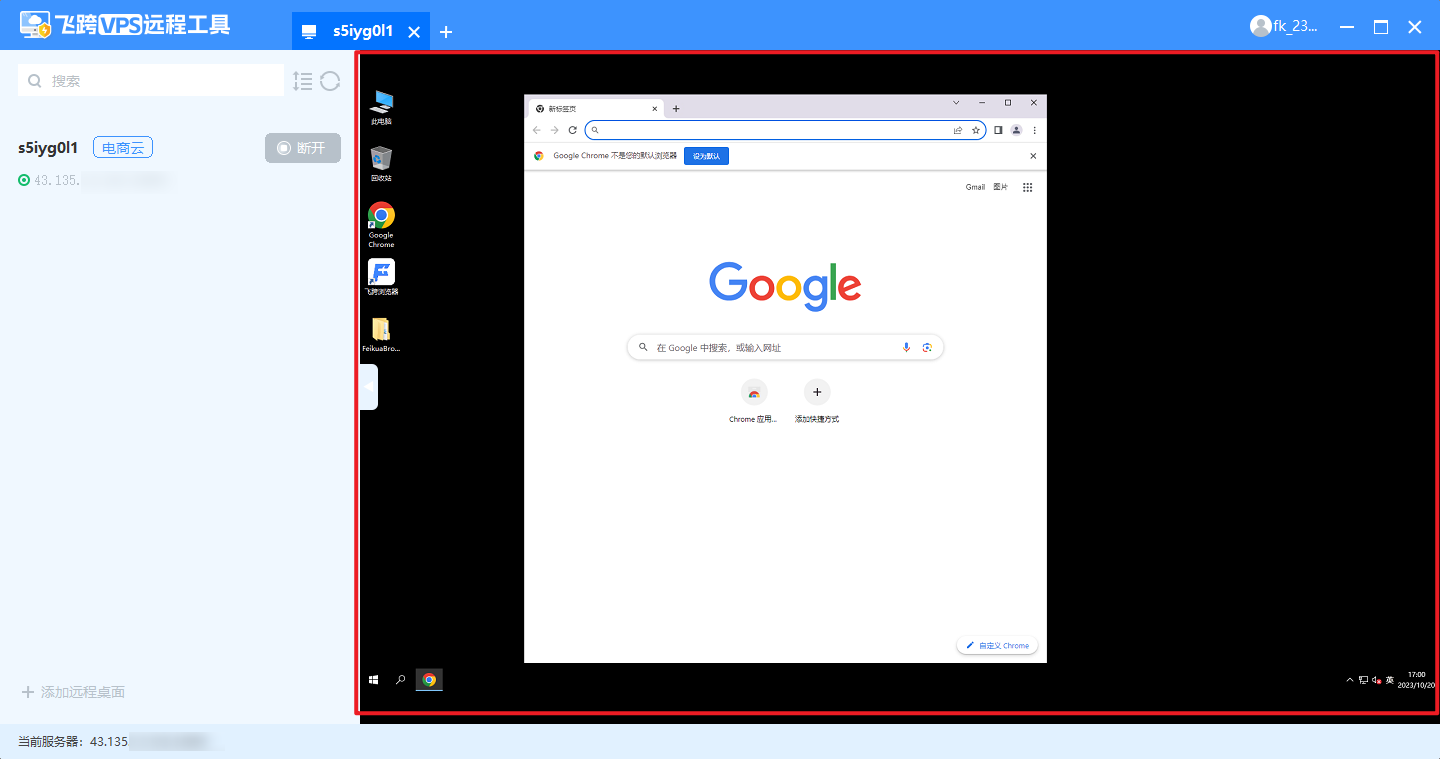Click the Gmail link
The image size is (1440, 759).
[975, 187]
